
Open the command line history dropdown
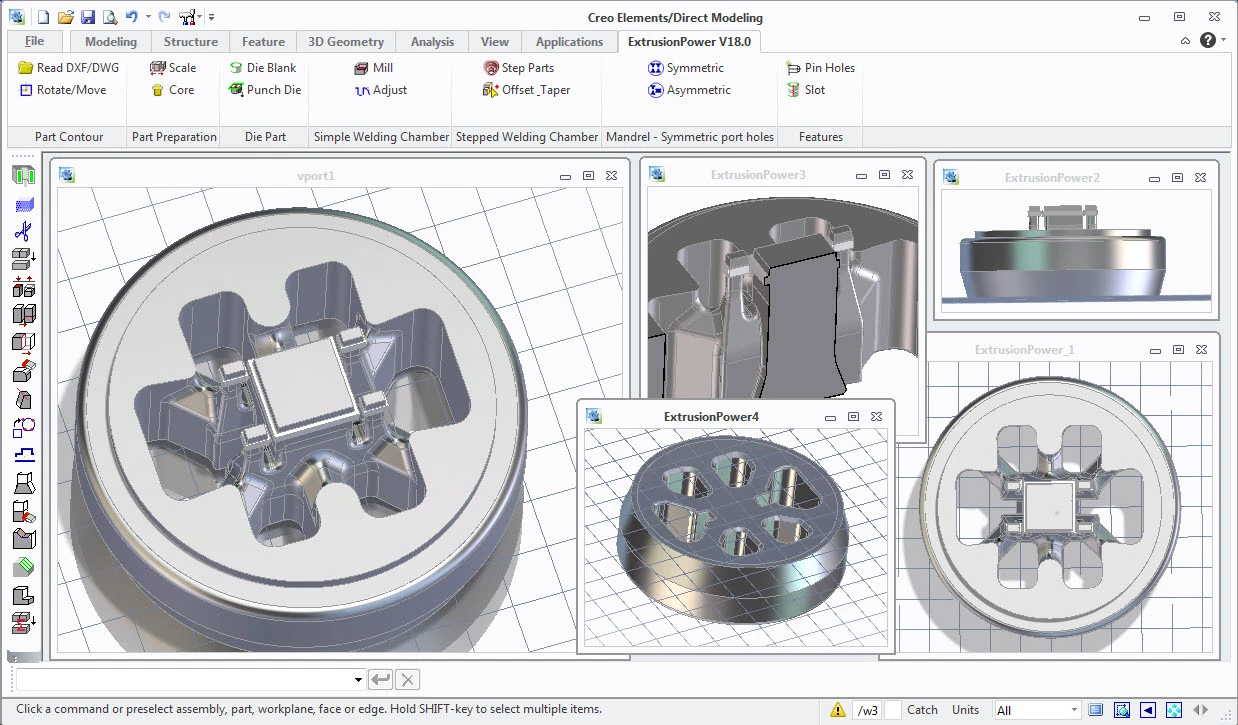pyautogui.click(x=358, y=680)
